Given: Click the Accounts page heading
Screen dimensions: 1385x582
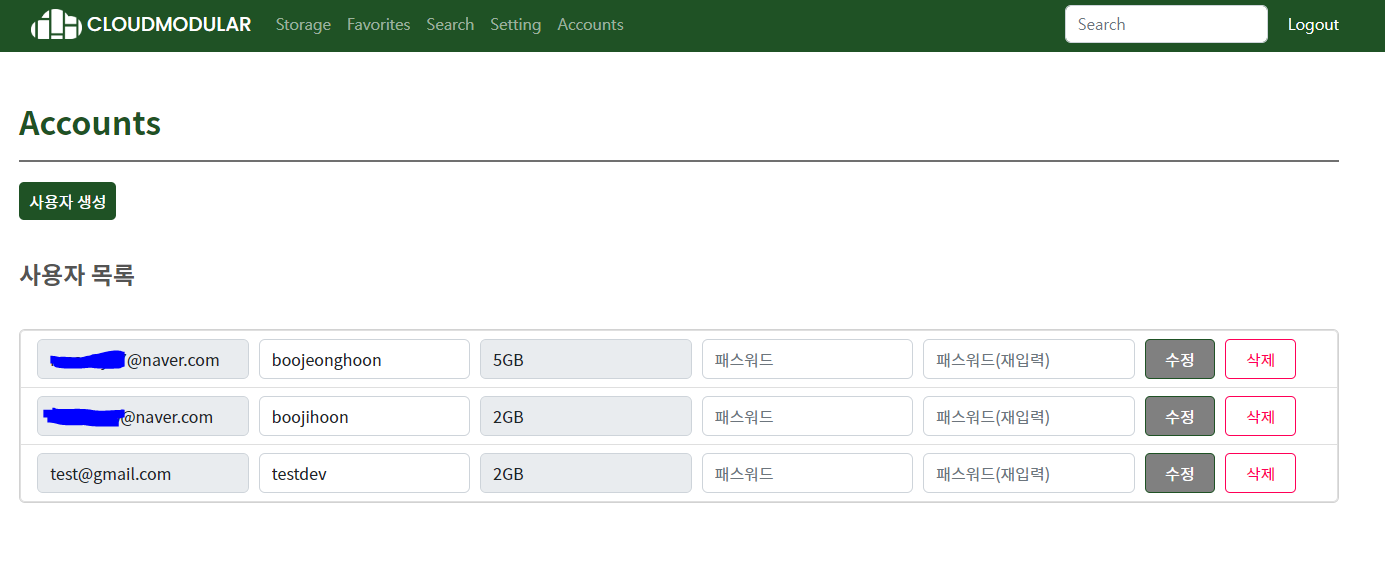Looking at the screenshot, I should (90, 123).
